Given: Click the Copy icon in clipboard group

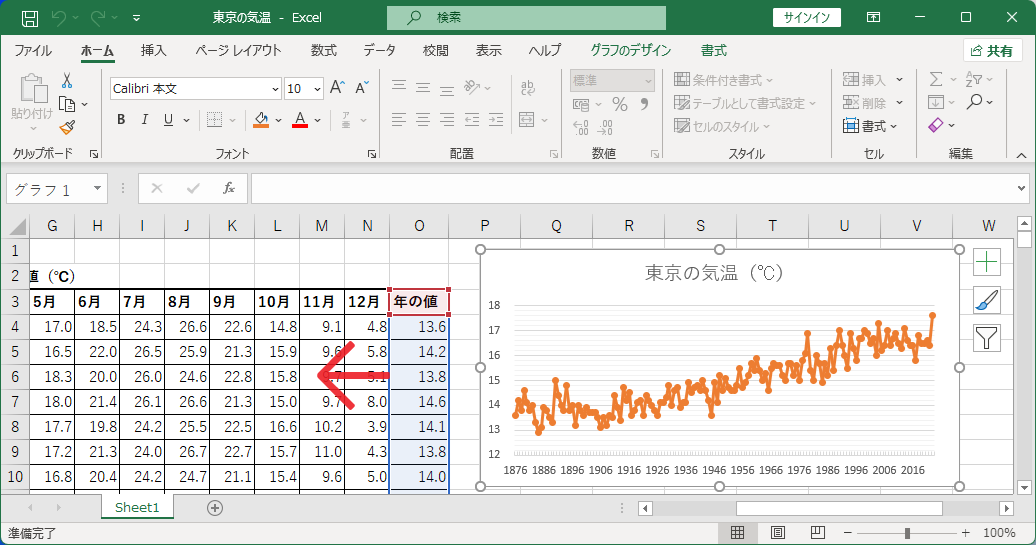Looking at the screenshot, I should pos(67,104).
